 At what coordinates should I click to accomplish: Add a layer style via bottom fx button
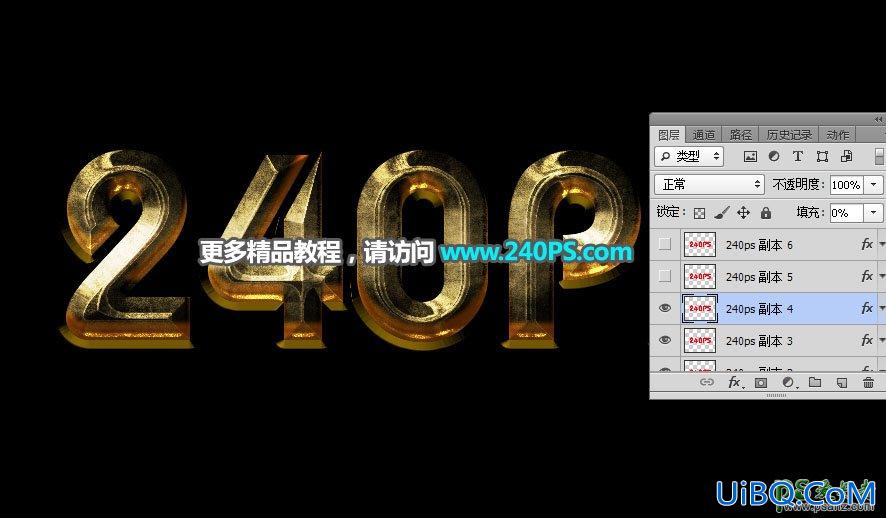click(x=735, y=382)
